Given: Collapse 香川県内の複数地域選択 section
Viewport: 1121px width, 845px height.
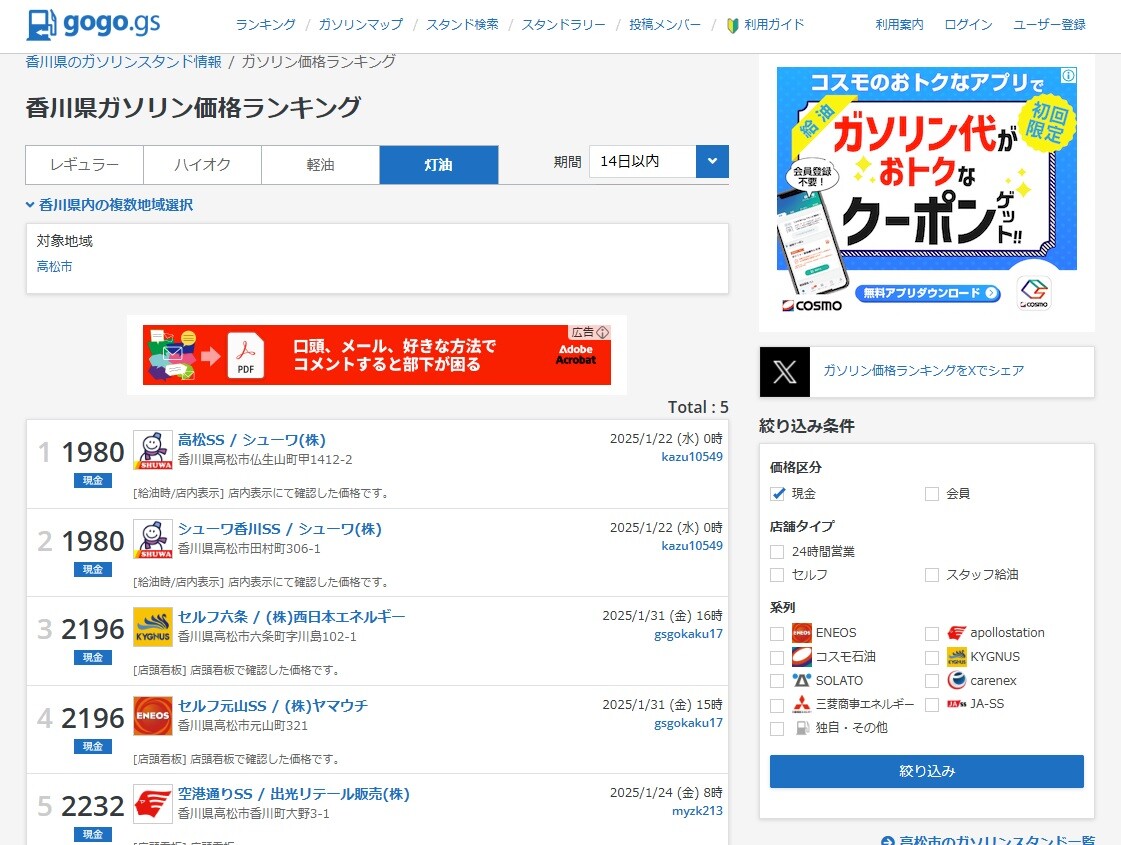Looking at the screenshot, I should tap(109, 205).
